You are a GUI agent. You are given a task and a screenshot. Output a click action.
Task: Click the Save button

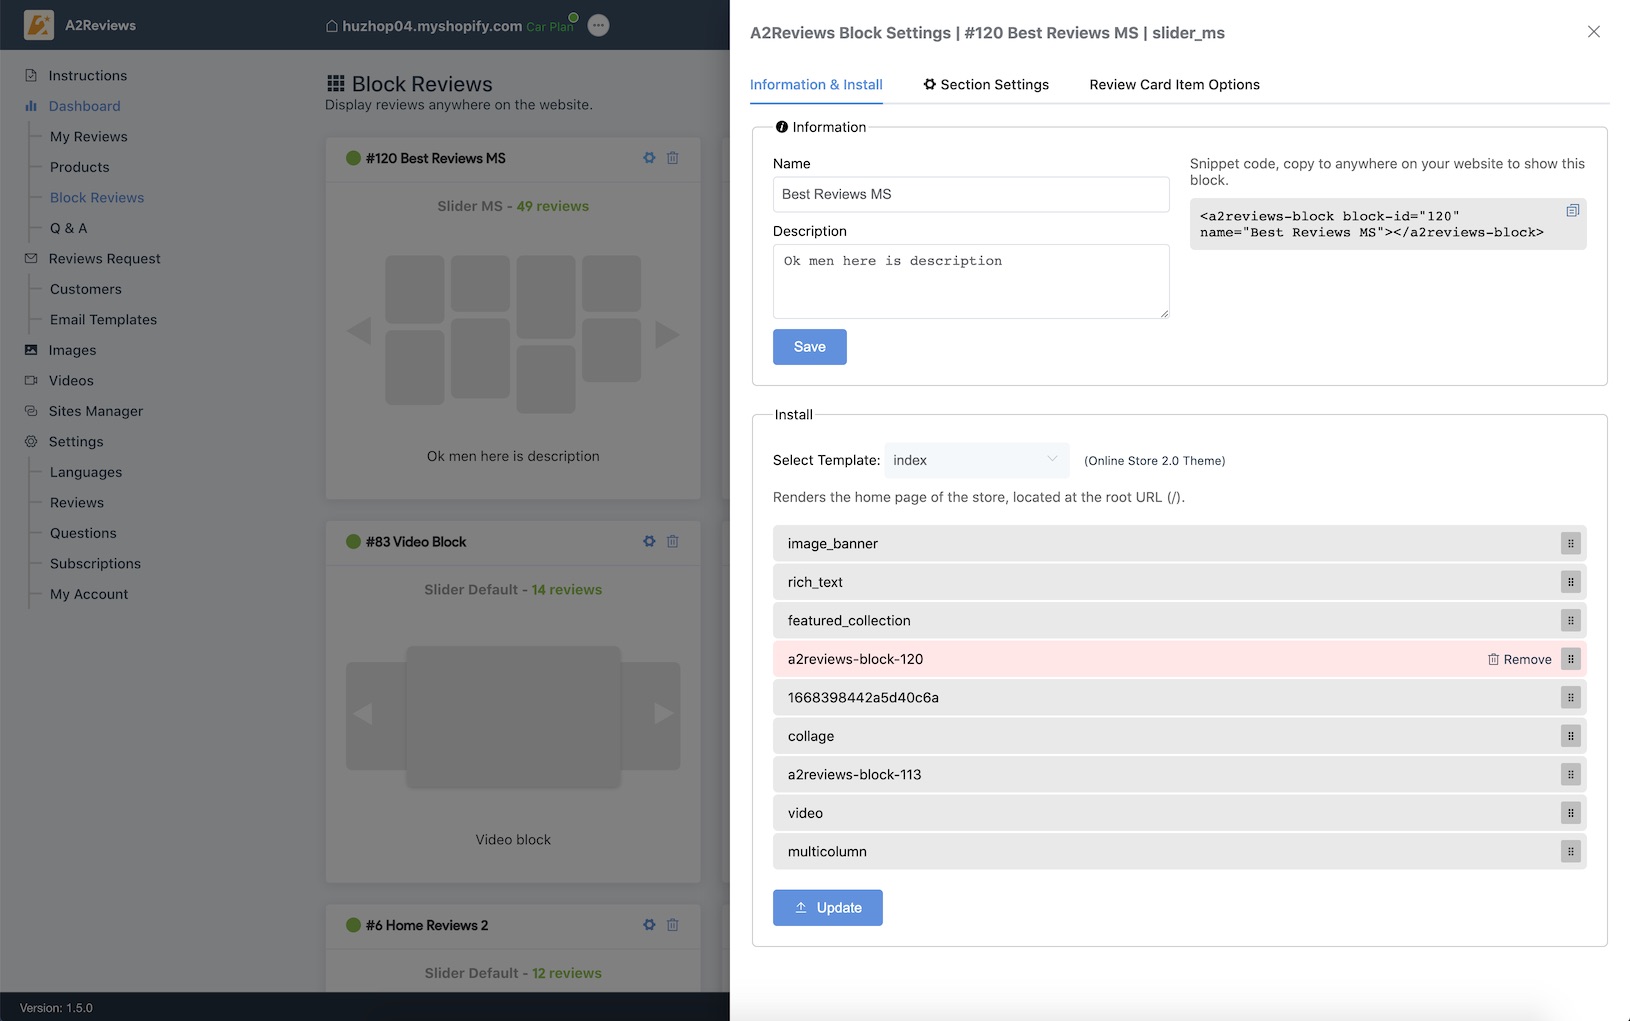coord(809,347)
